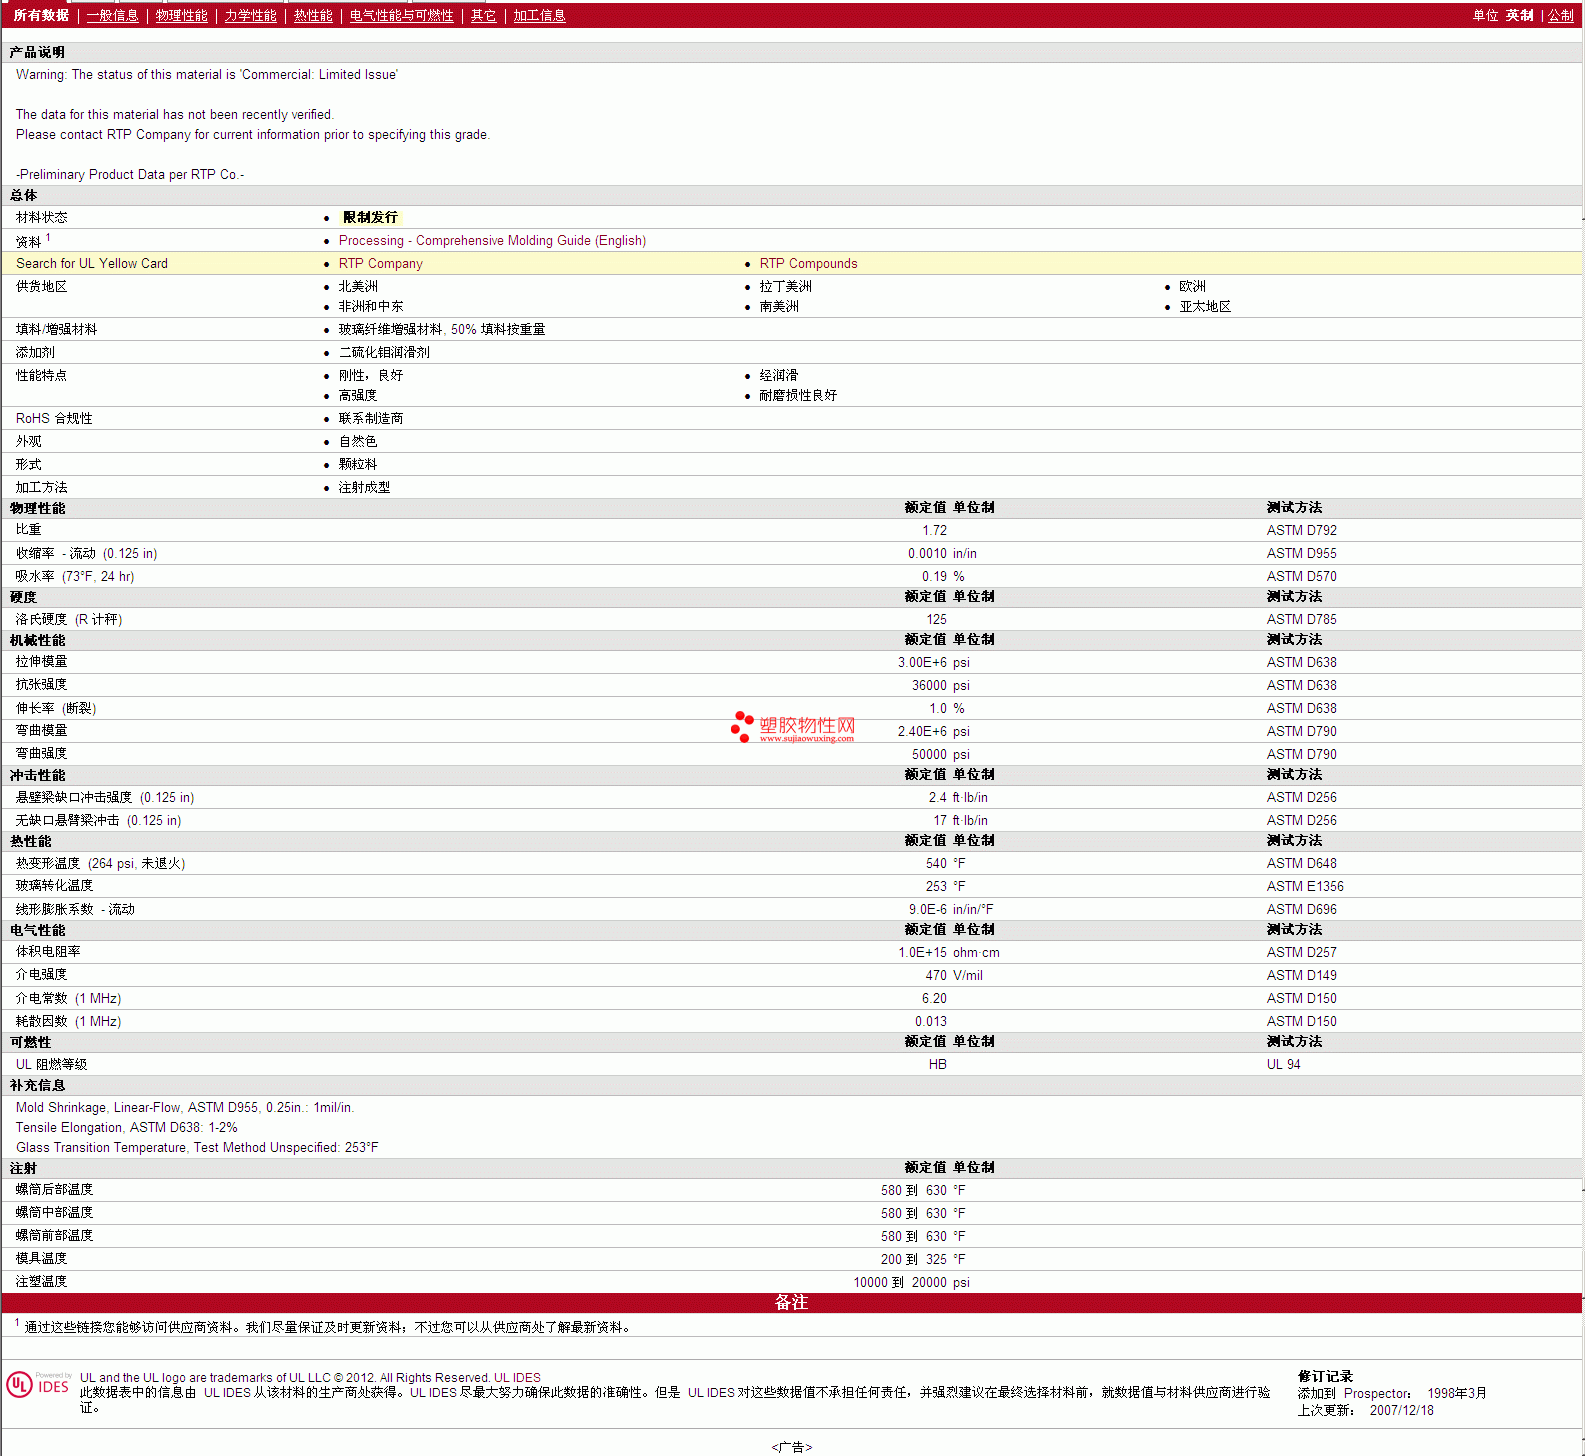Select 悬壁梁缺口冲击强度 row label
Screen dimensions: 1585x1456
tap(105, 797)
